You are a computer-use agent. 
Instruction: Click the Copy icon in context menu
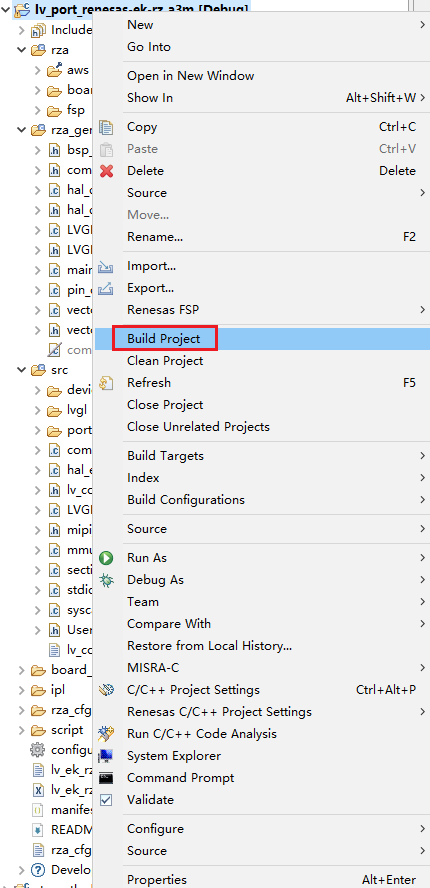[x=106, y=127]
